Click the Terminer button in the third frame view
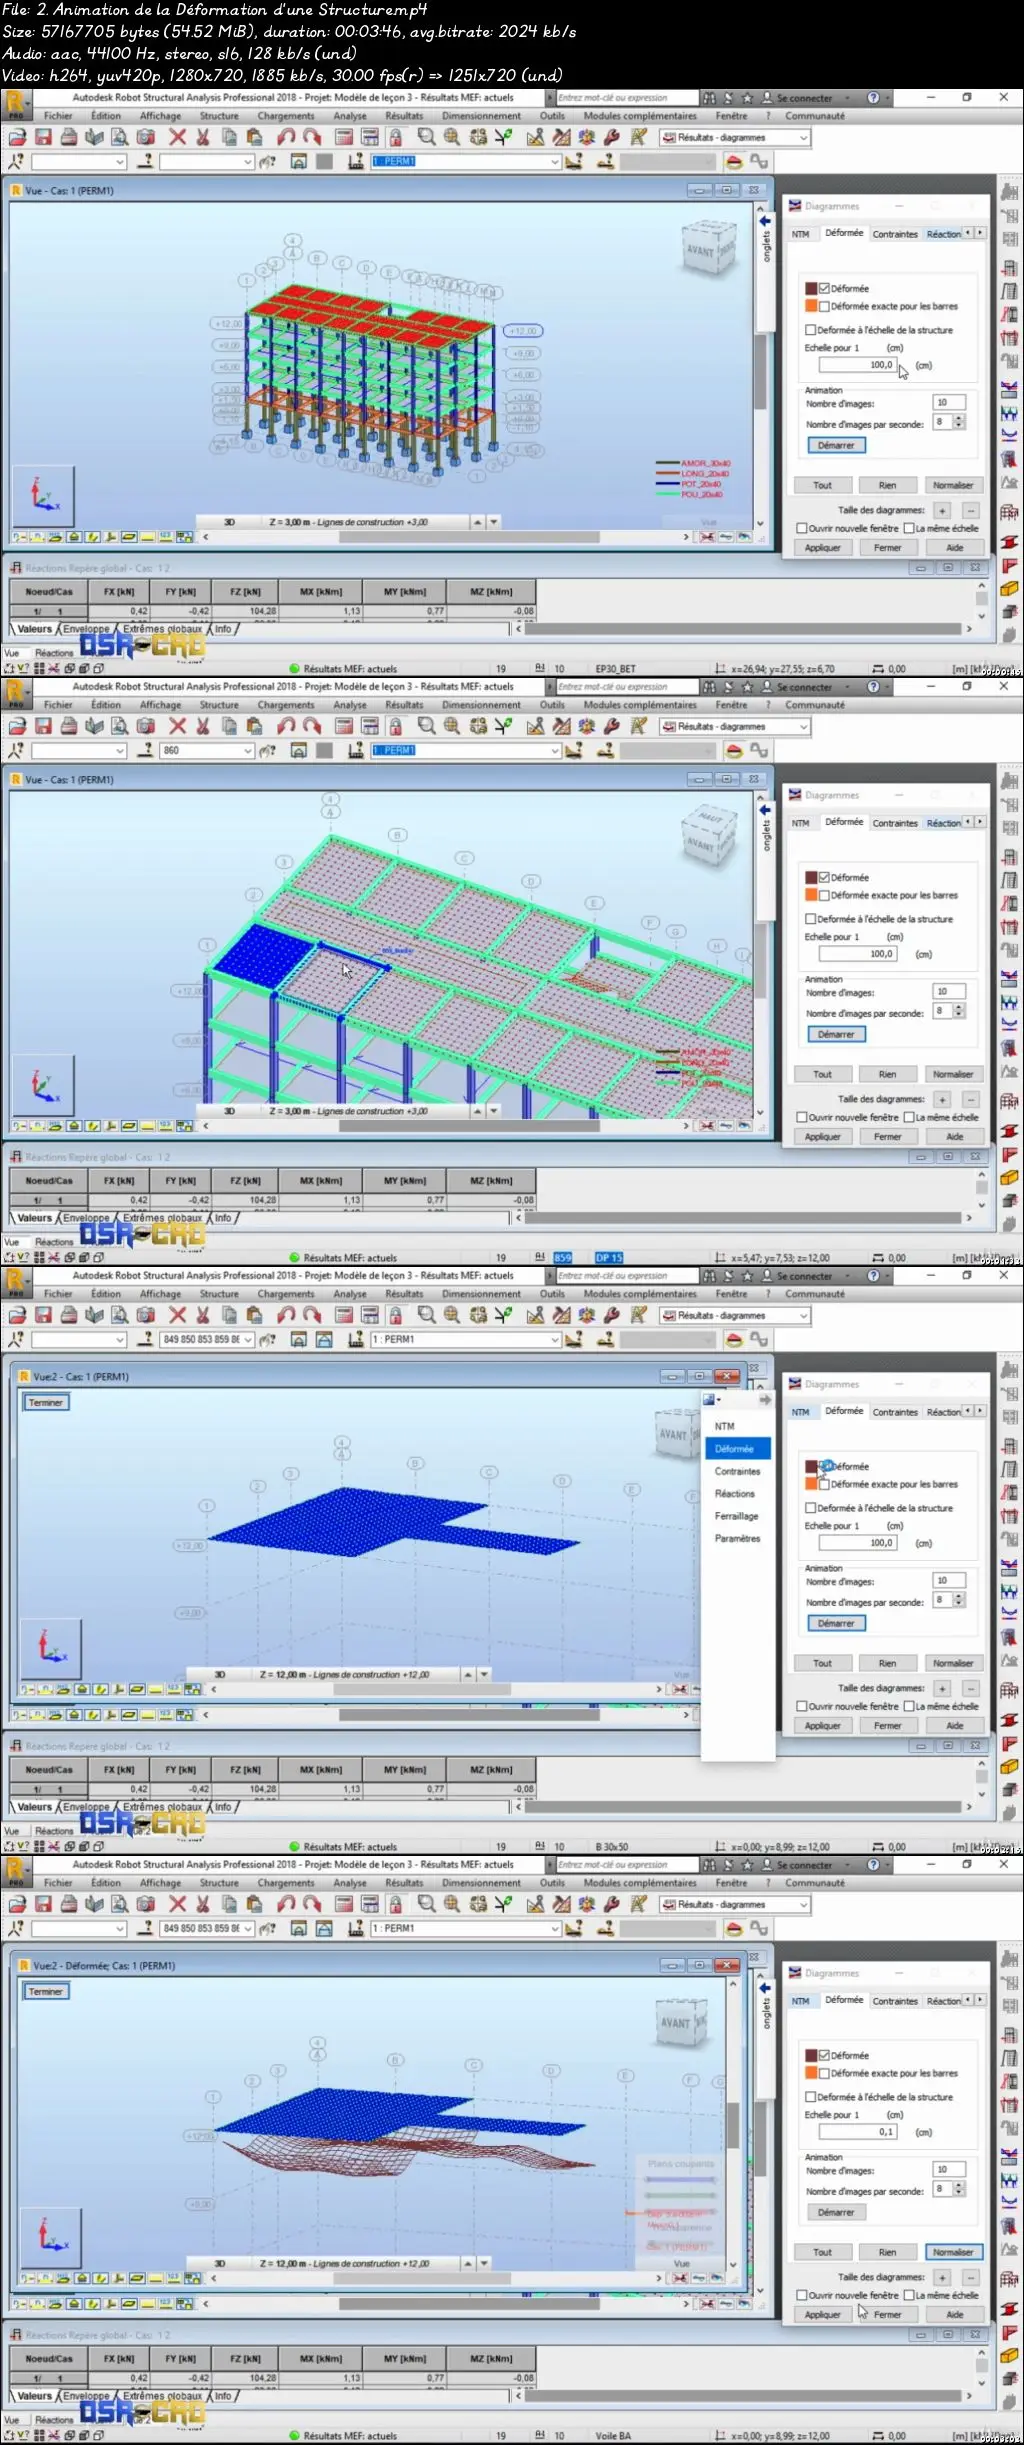Viewport: 1024px width, 2445px height. pyautogui.click(x=46, y=1403)
